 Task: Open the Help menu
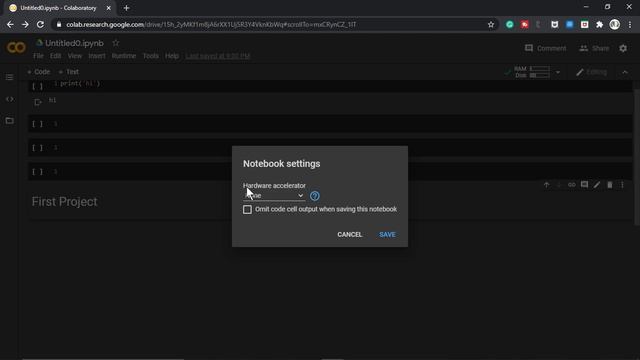pyautogui.click(x=172, y=56)
